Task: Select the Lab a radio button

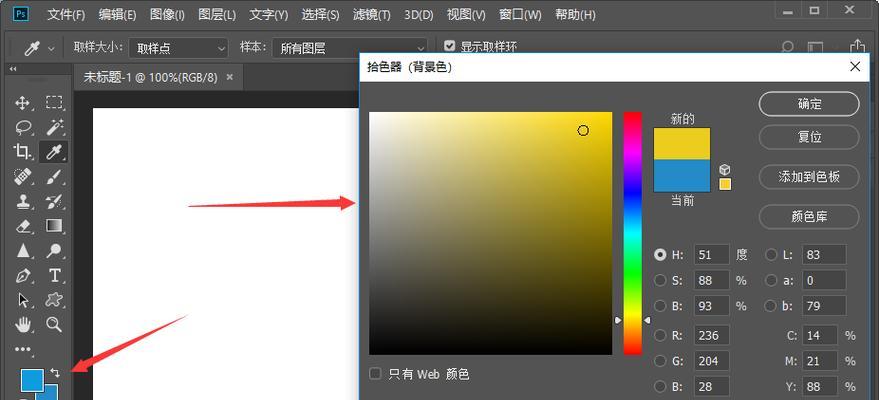Action: point(771,280)
